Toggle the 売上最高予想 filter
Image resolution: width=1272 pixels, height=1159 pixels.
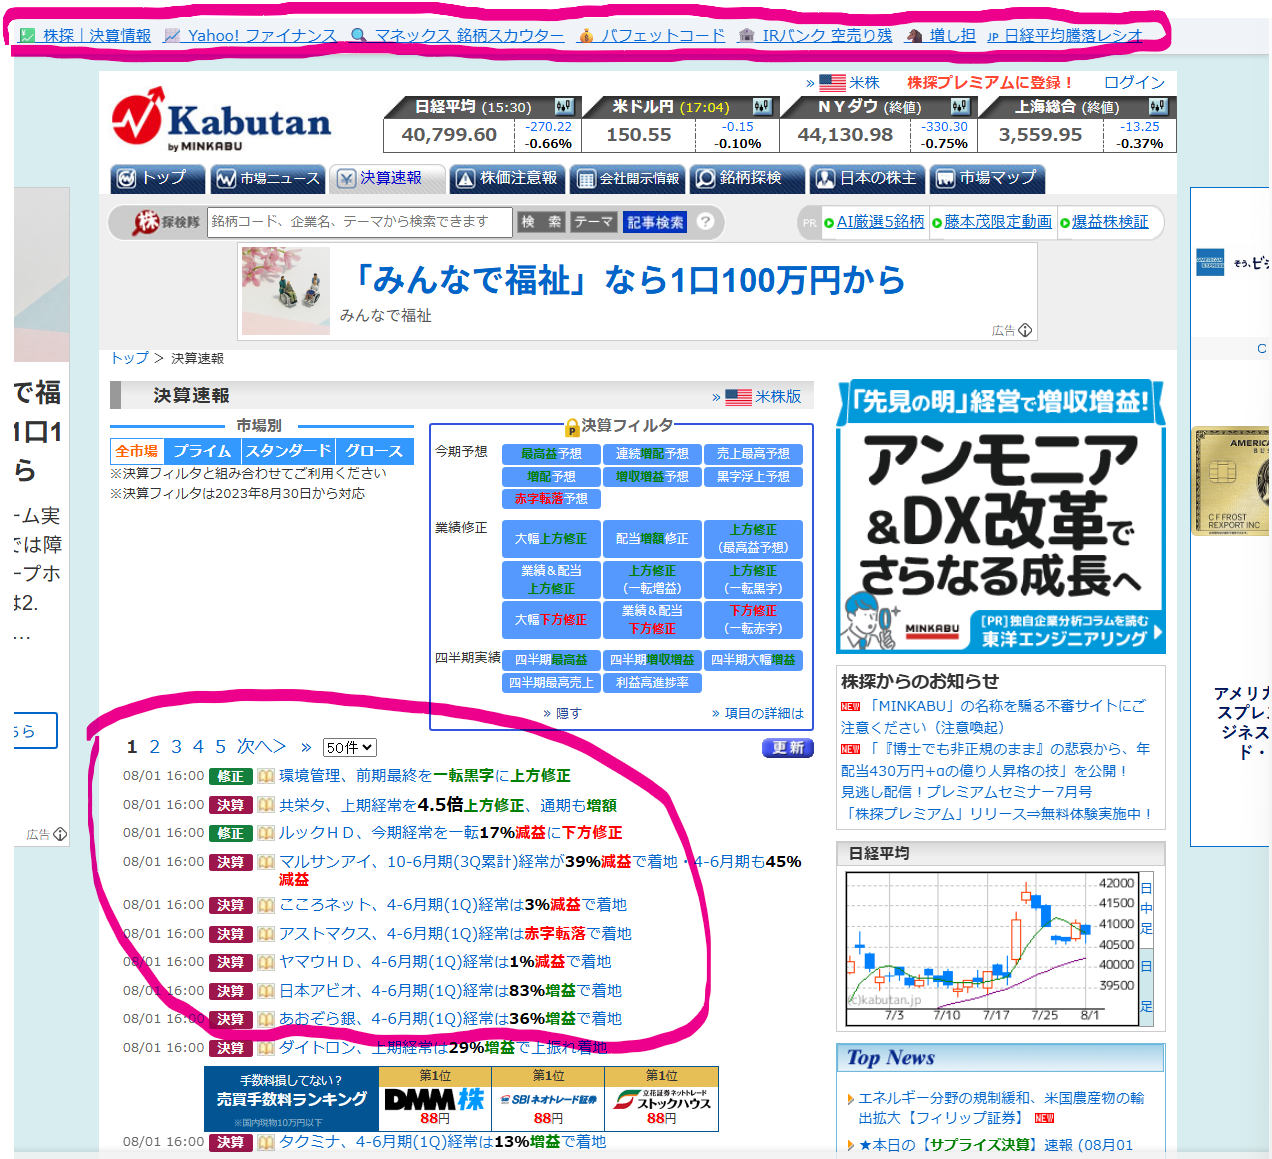pos(753,454)
